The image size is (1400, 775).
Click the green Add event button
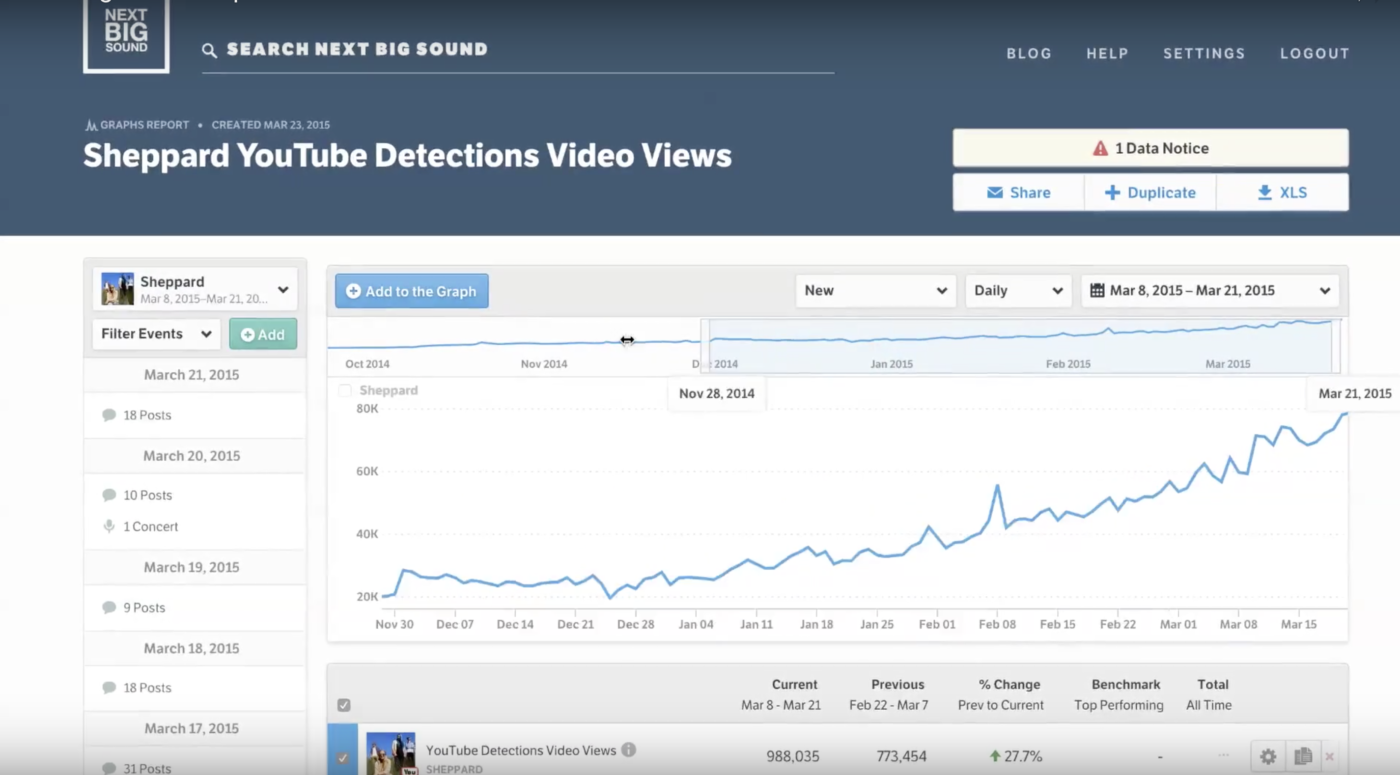point(263,334)
